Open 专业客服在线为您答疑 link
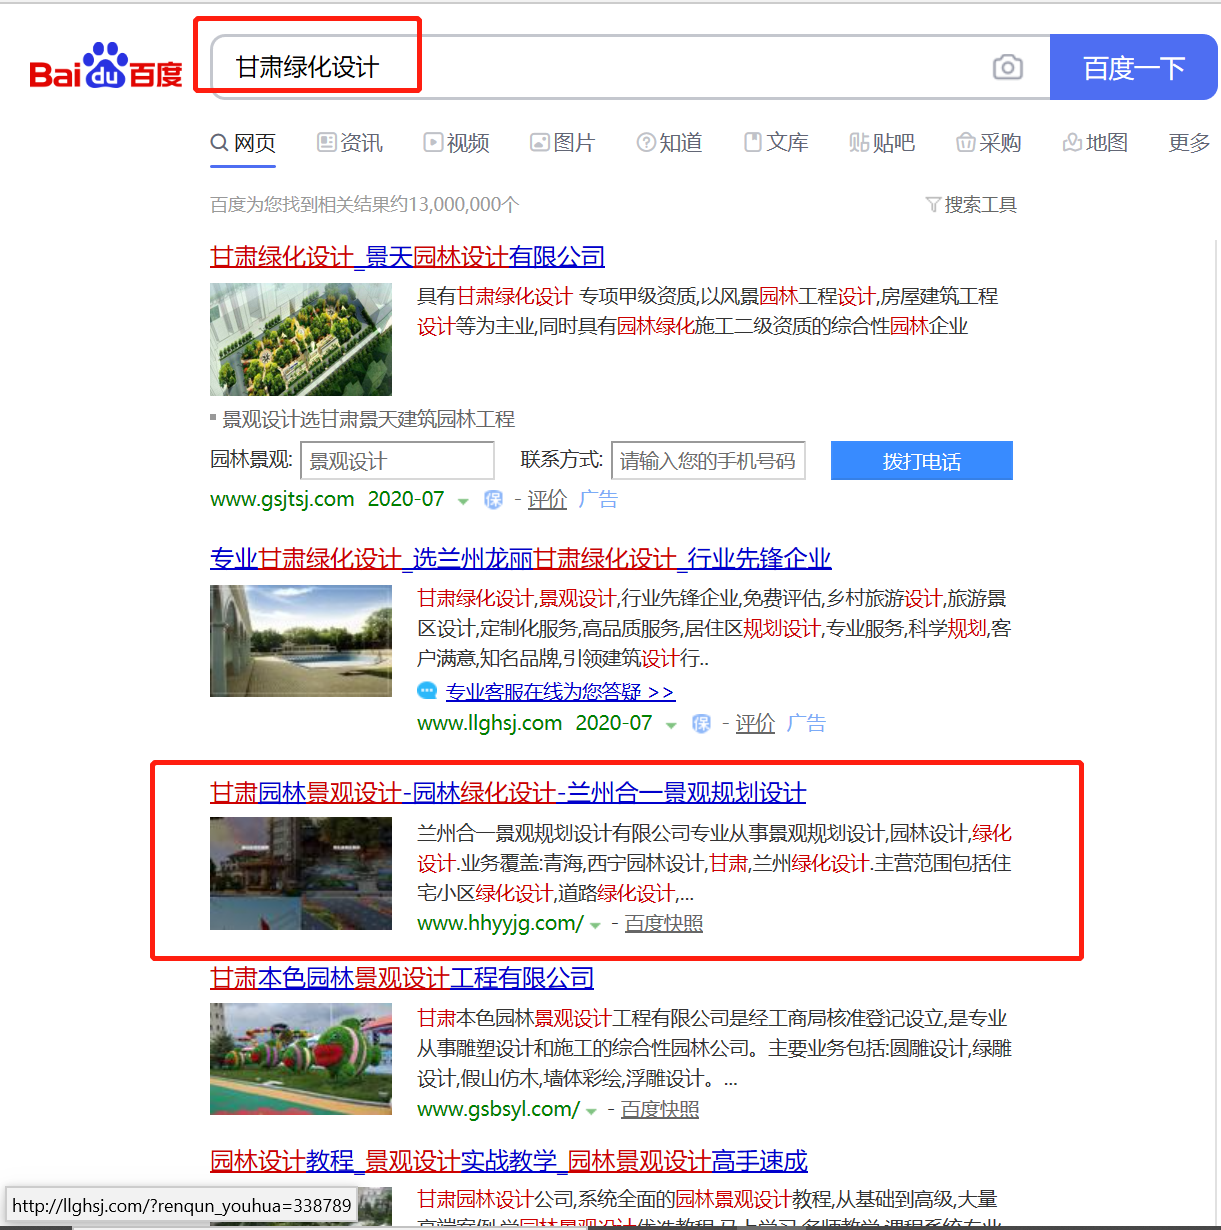1221x1230 pixels. [x=560, y=692]
